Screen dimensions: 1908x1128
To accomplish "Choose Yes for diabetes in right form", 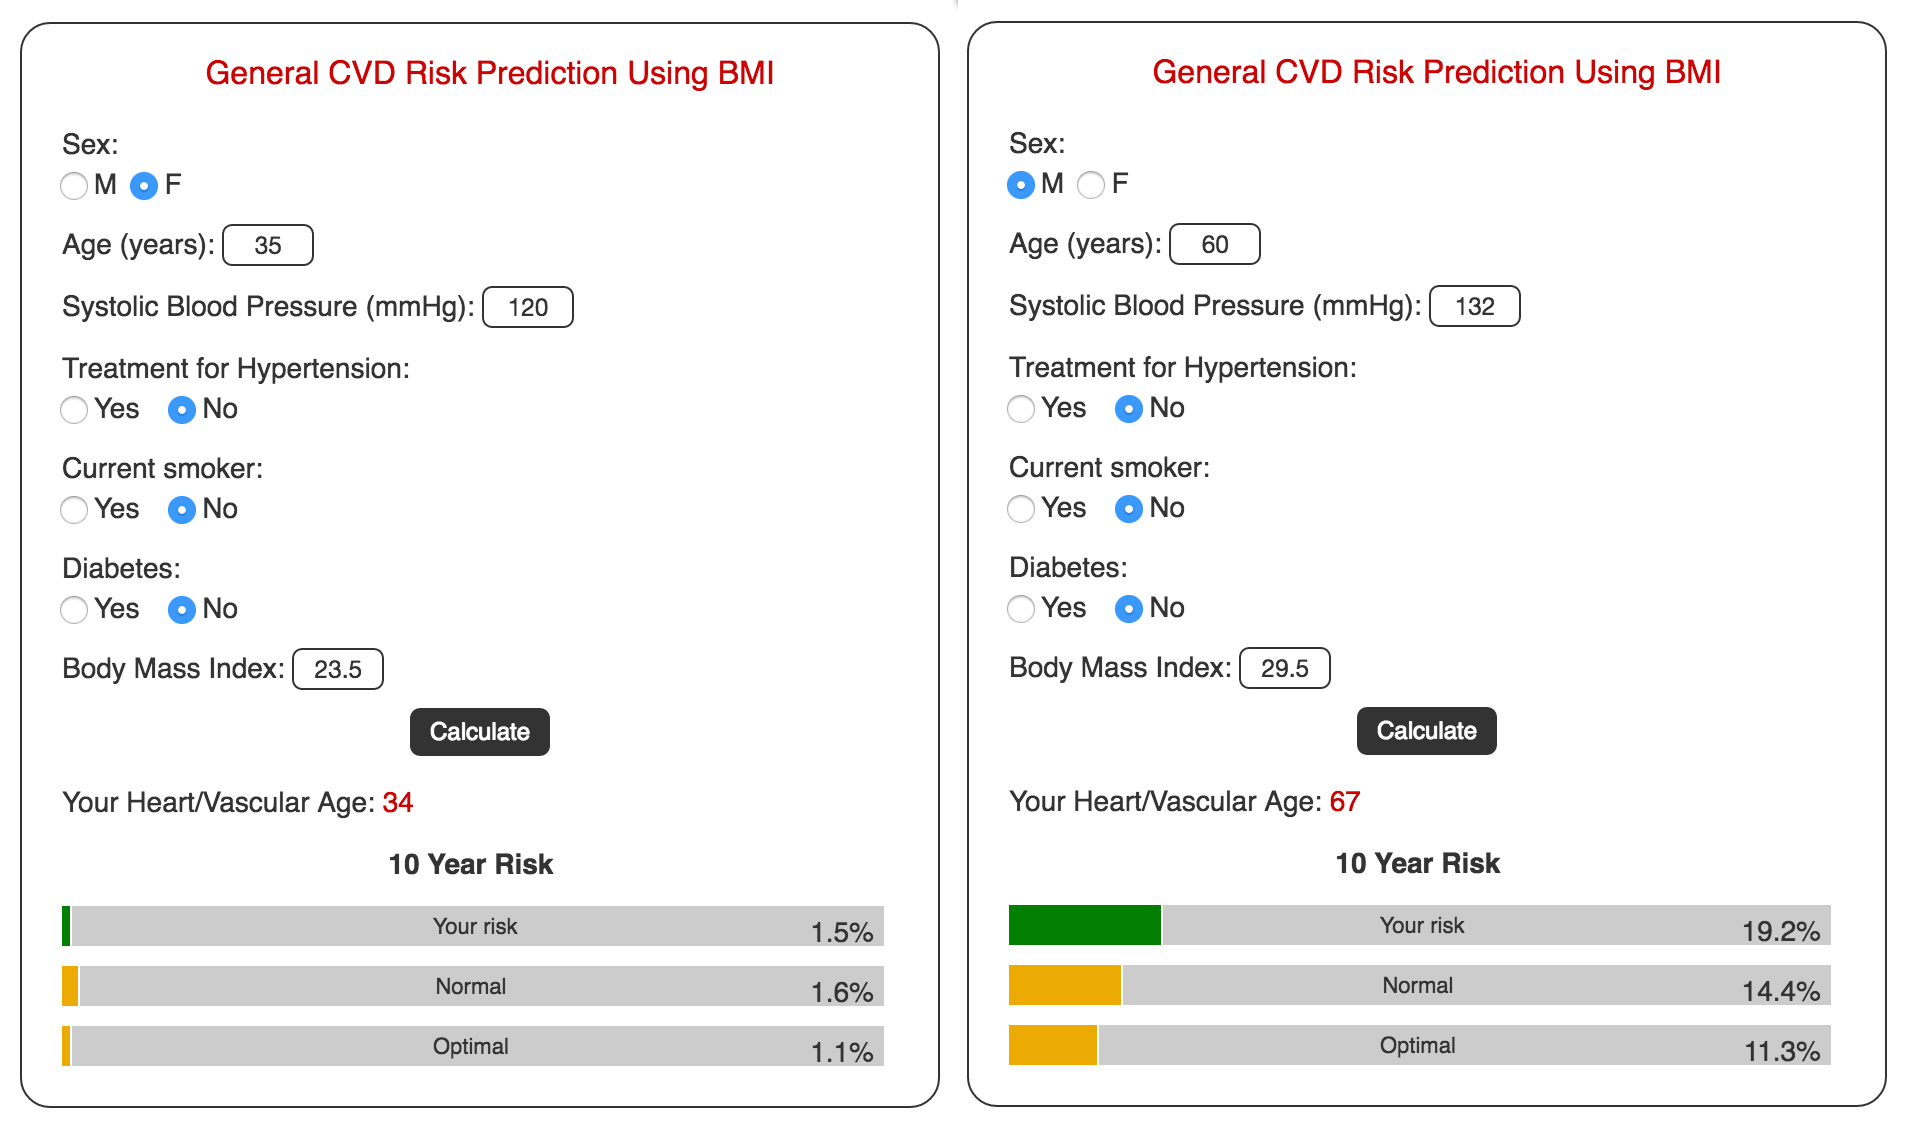I will (1021, 609).
